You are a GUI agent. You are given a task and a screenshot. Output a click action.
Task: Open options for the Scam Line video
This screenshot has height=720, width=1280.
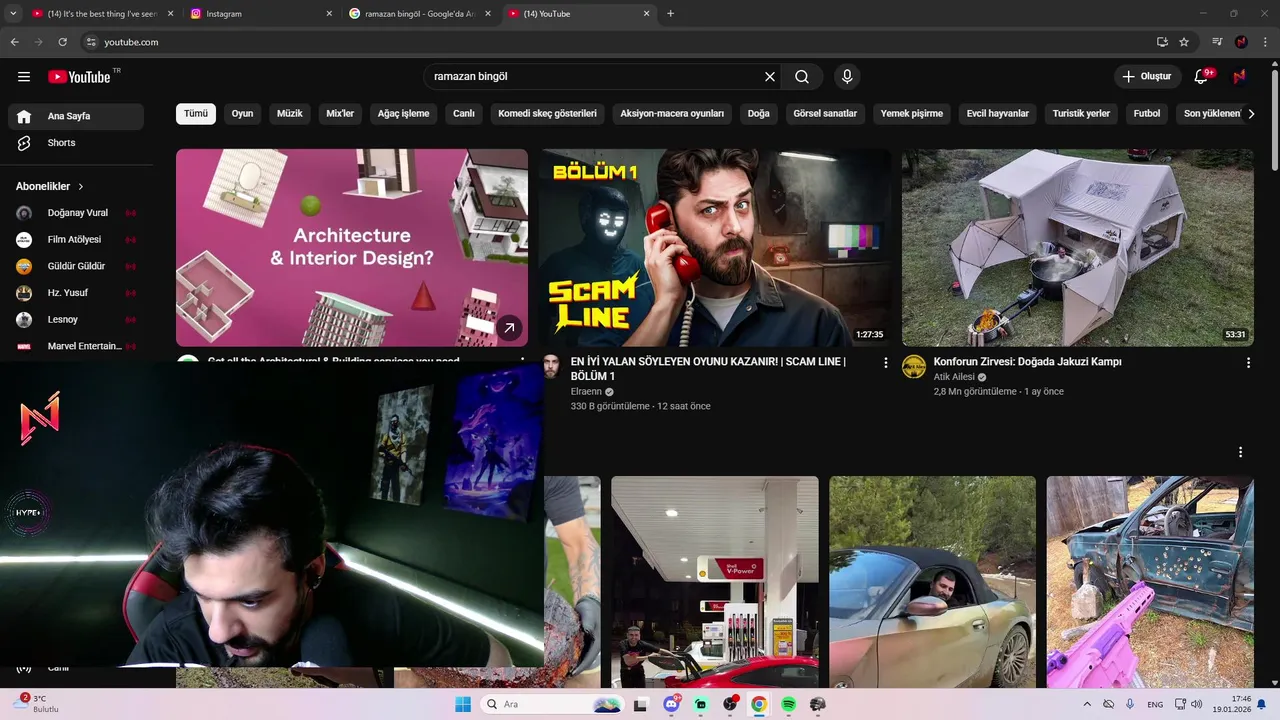click(885, 363)
